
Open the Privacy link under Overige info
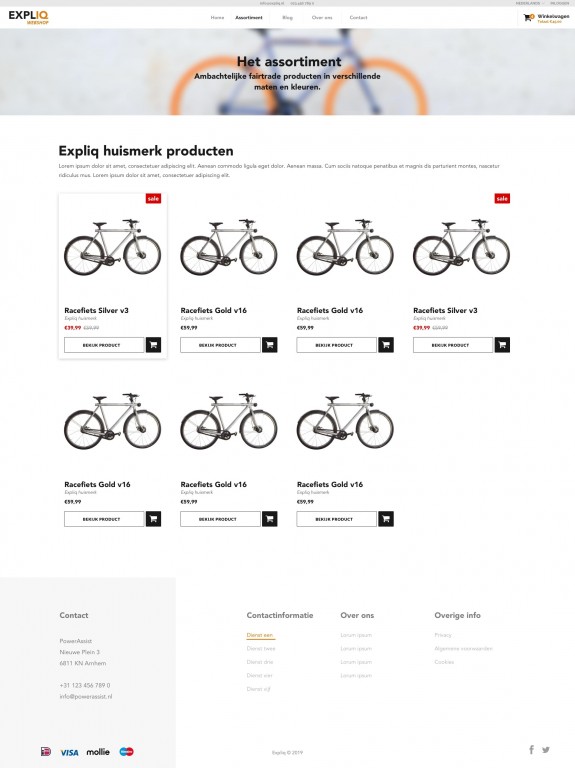click(443, 635)
